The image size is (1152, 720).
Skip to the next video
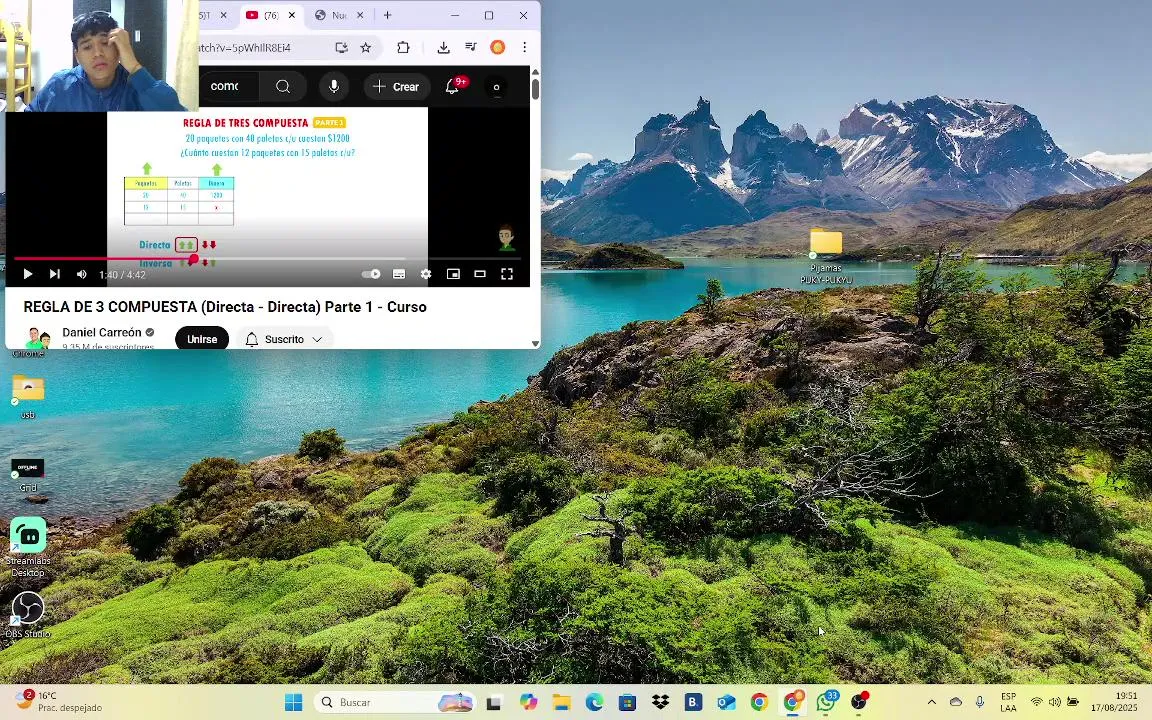click(54, 274)
